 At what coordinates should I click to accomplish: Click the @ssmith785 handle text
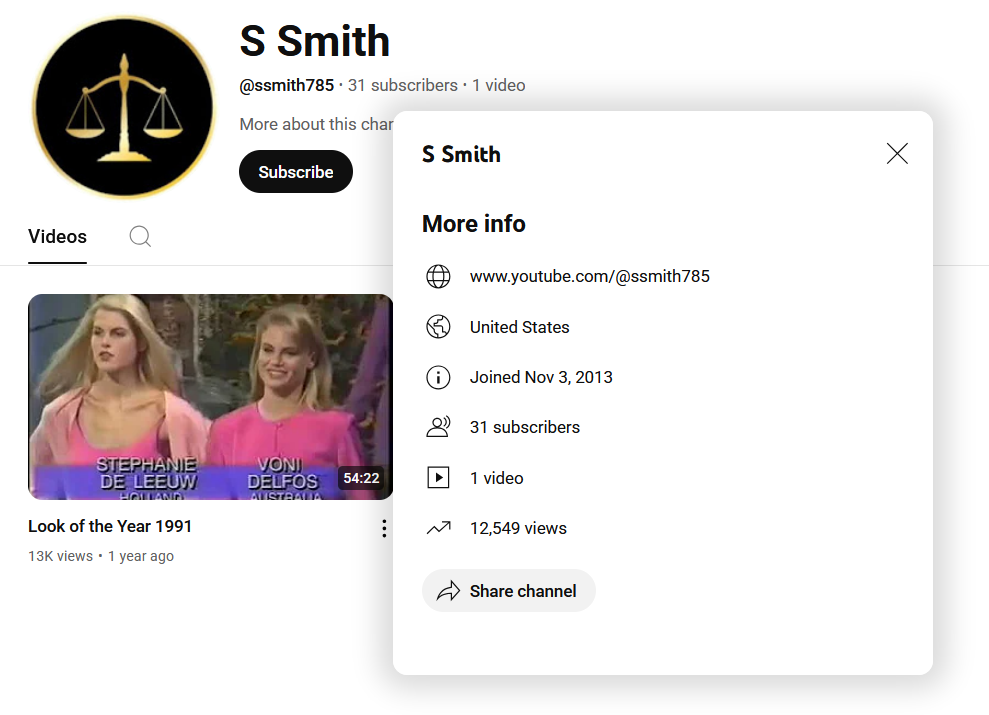286,85
